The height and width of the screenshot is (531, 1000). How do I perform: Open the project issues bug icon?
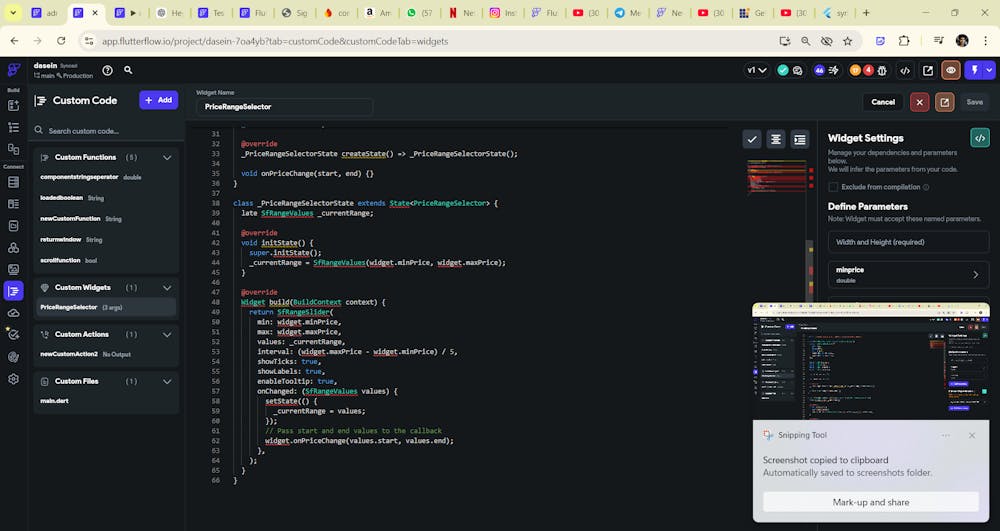tap(882, 71)
